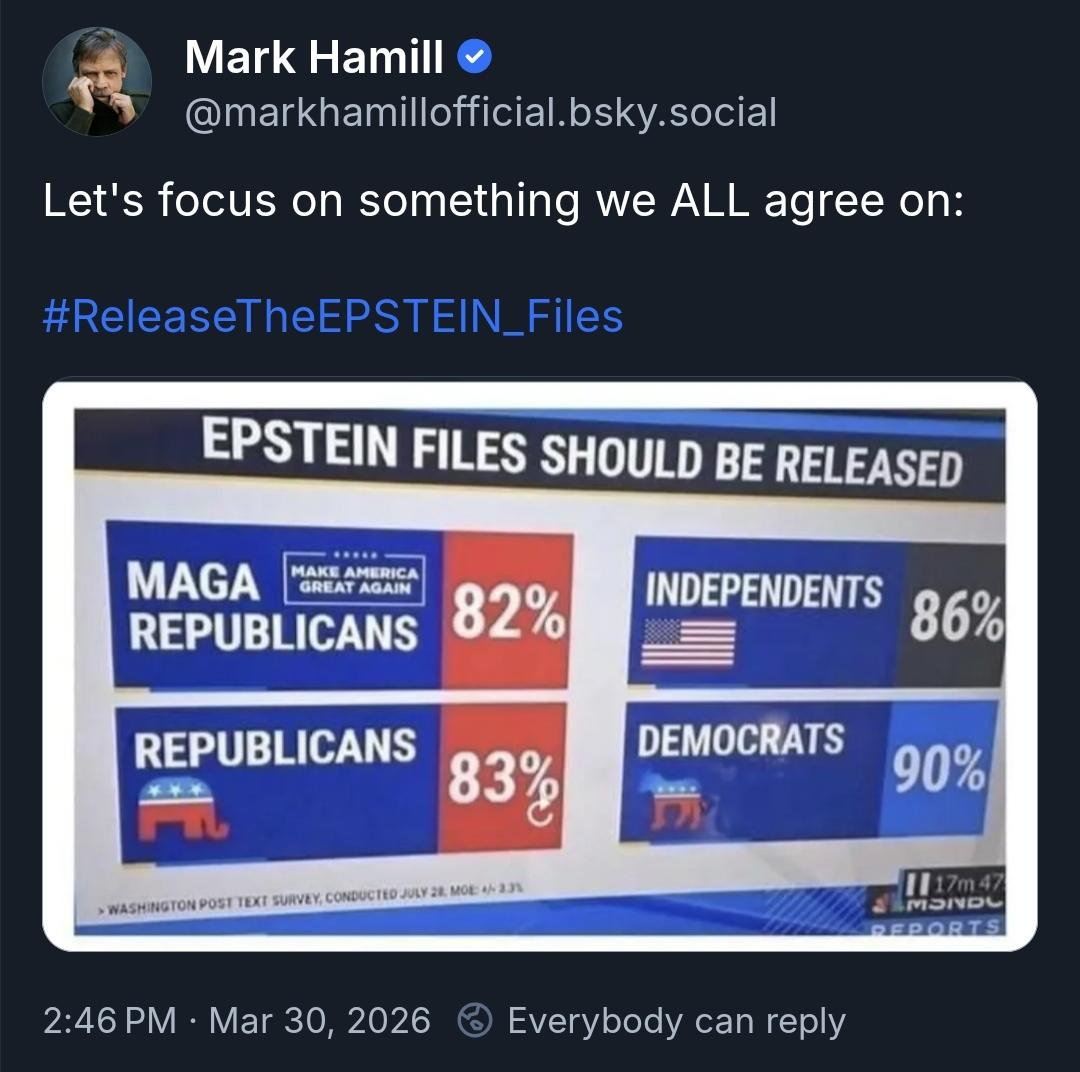Click the Everybody can reply label
Viewport: 1080px width, 1072px height.
(676, 1021)
